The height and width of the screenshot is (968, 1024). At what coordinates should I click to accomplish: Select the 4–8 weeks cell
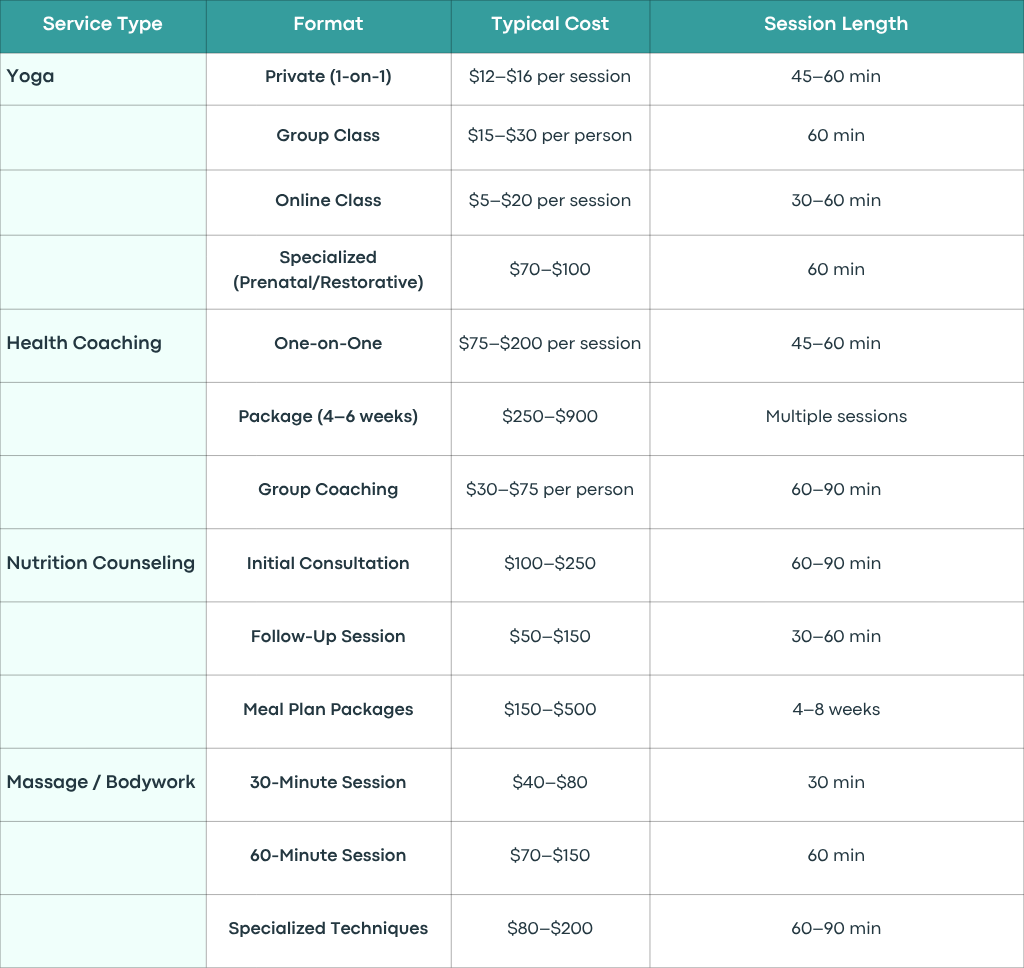(837, 711)
